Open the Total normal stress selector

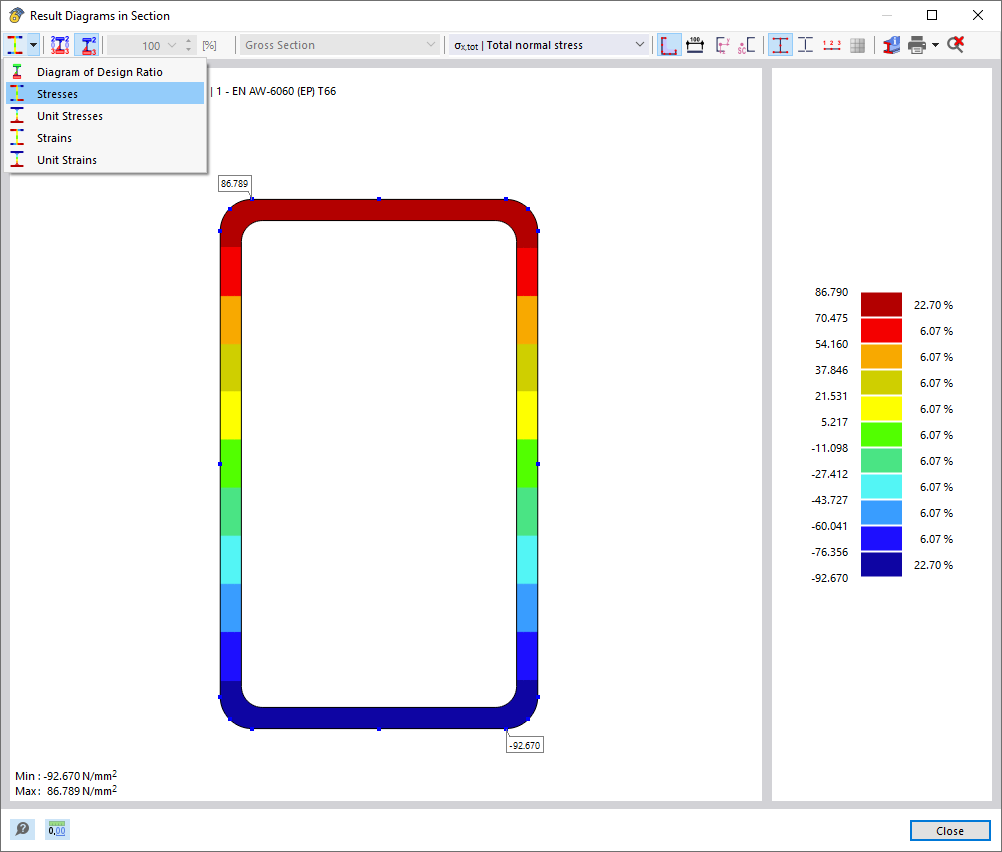(548, 44)
